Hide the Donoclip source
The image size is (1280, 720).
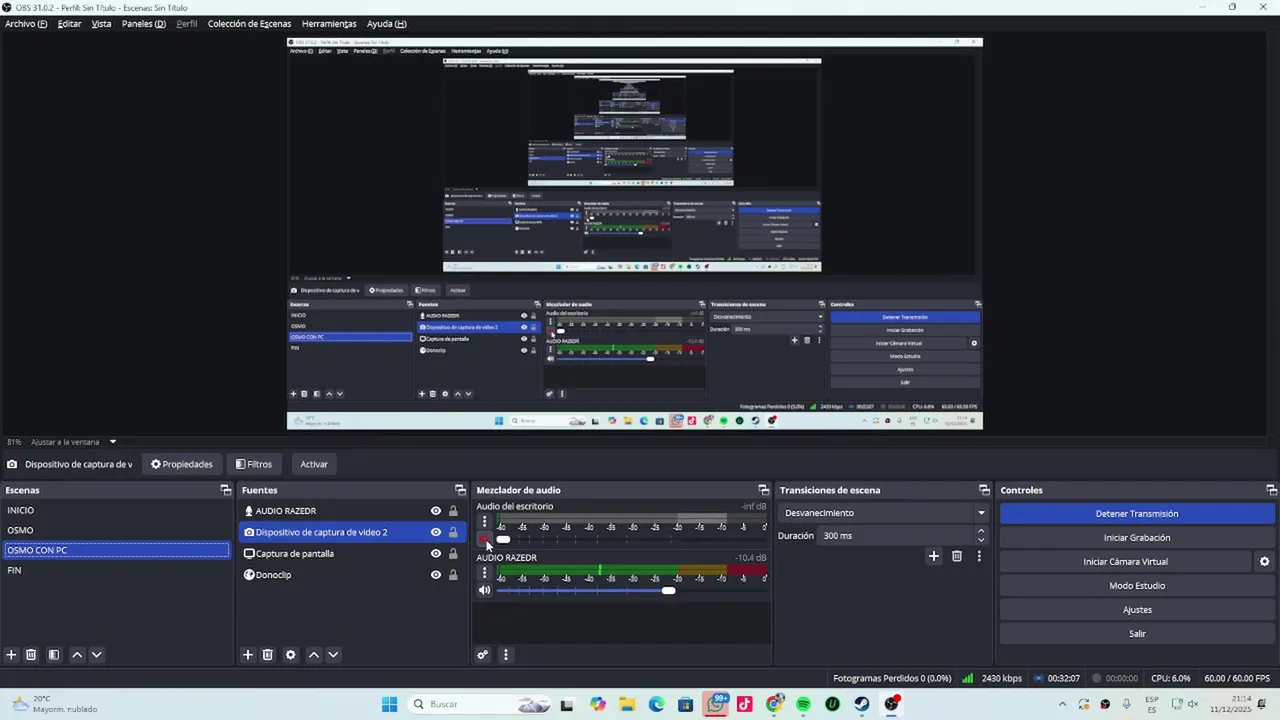436,575
